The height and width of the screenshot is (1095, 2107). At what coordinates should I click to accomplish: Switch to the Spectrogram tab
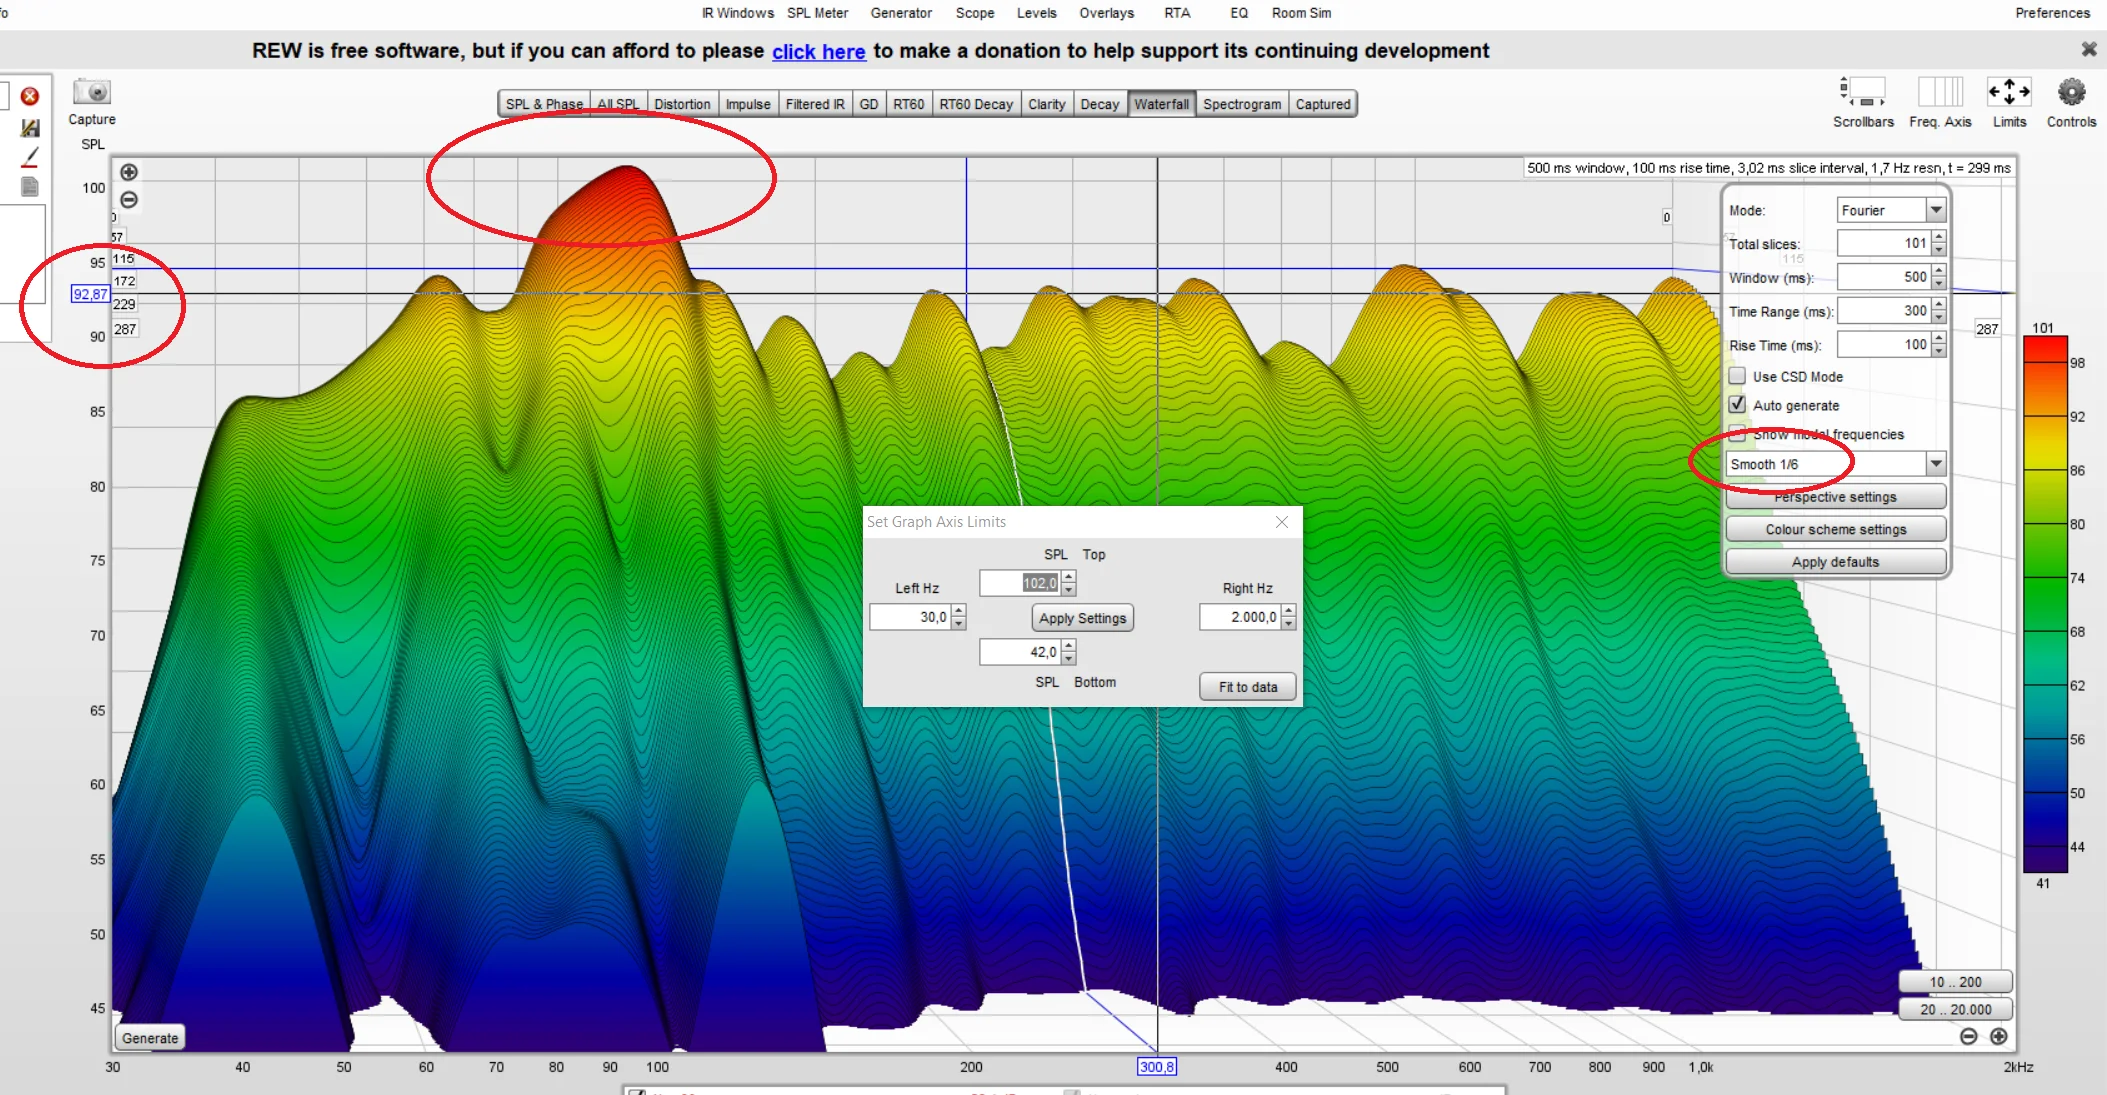click(1241, 104)
